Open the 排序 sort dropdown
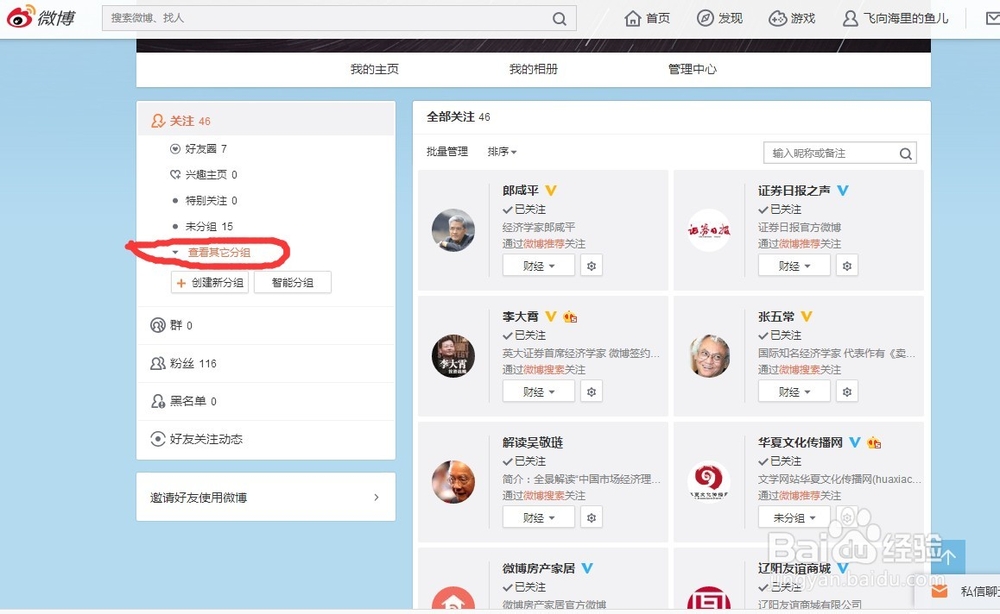This screenshot has height=614, width=1000. 502,152
